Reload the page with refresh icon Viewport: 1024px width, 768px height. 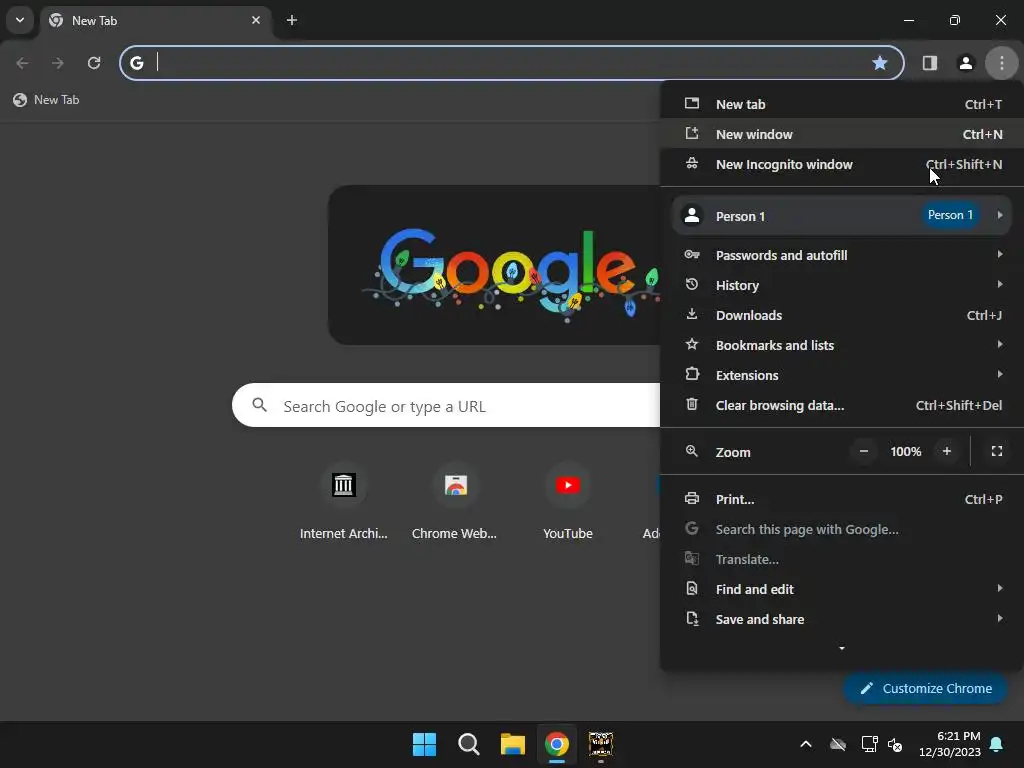[x=94, y=63]
